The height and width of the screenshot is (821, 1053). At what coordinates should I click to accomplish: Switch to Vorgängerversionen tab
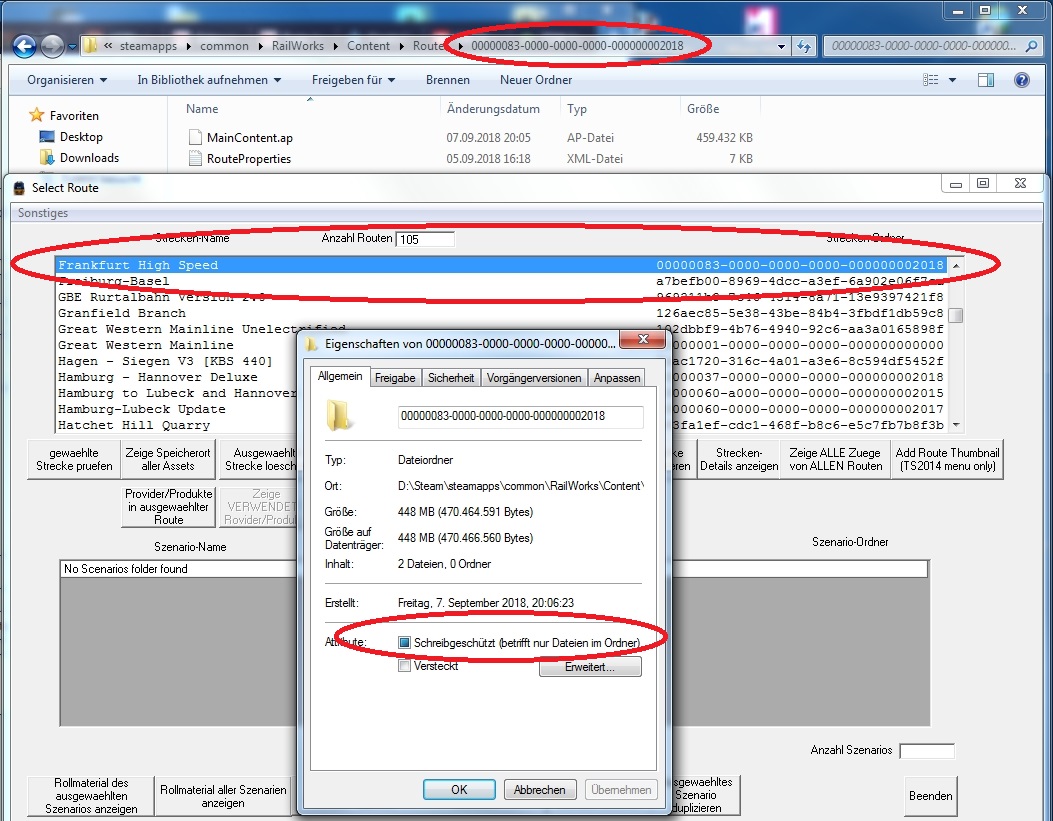pos(534,378)
